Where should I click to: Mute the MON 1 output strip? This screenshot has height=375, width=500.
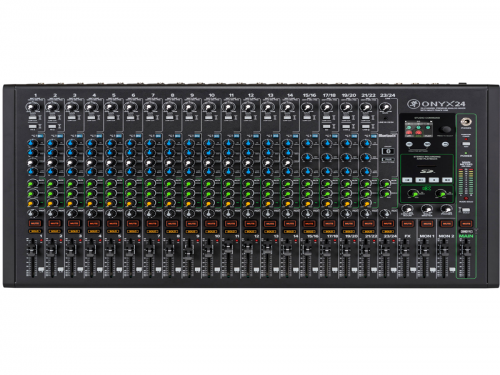(x=427, y=223)
